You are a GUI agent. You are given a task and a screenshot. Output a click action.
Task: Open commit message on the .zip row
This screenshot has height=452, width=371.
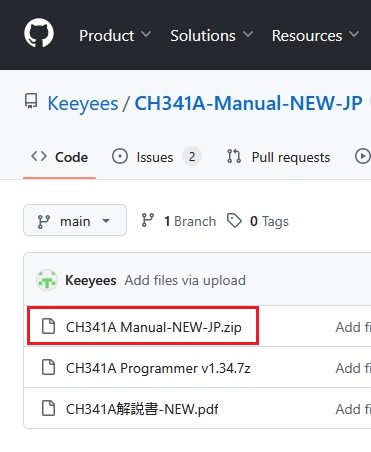353,327
